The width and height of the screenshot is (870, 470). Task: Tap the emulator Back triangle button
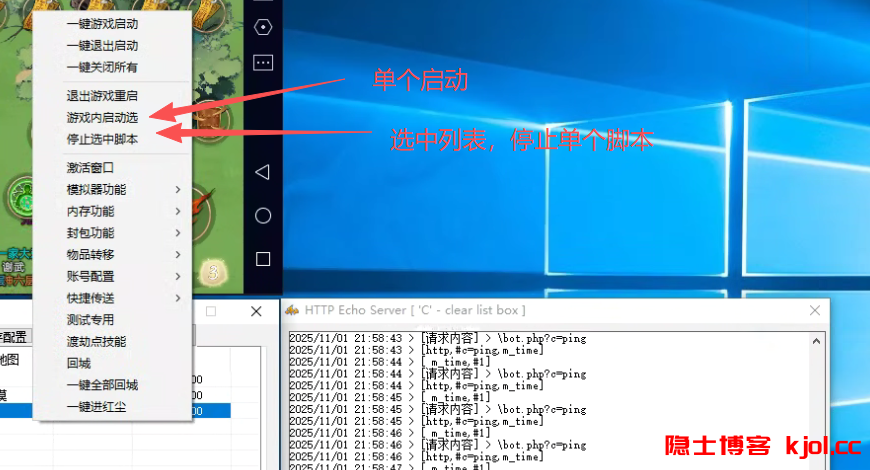pyautogui.click(x=262, y=172)
